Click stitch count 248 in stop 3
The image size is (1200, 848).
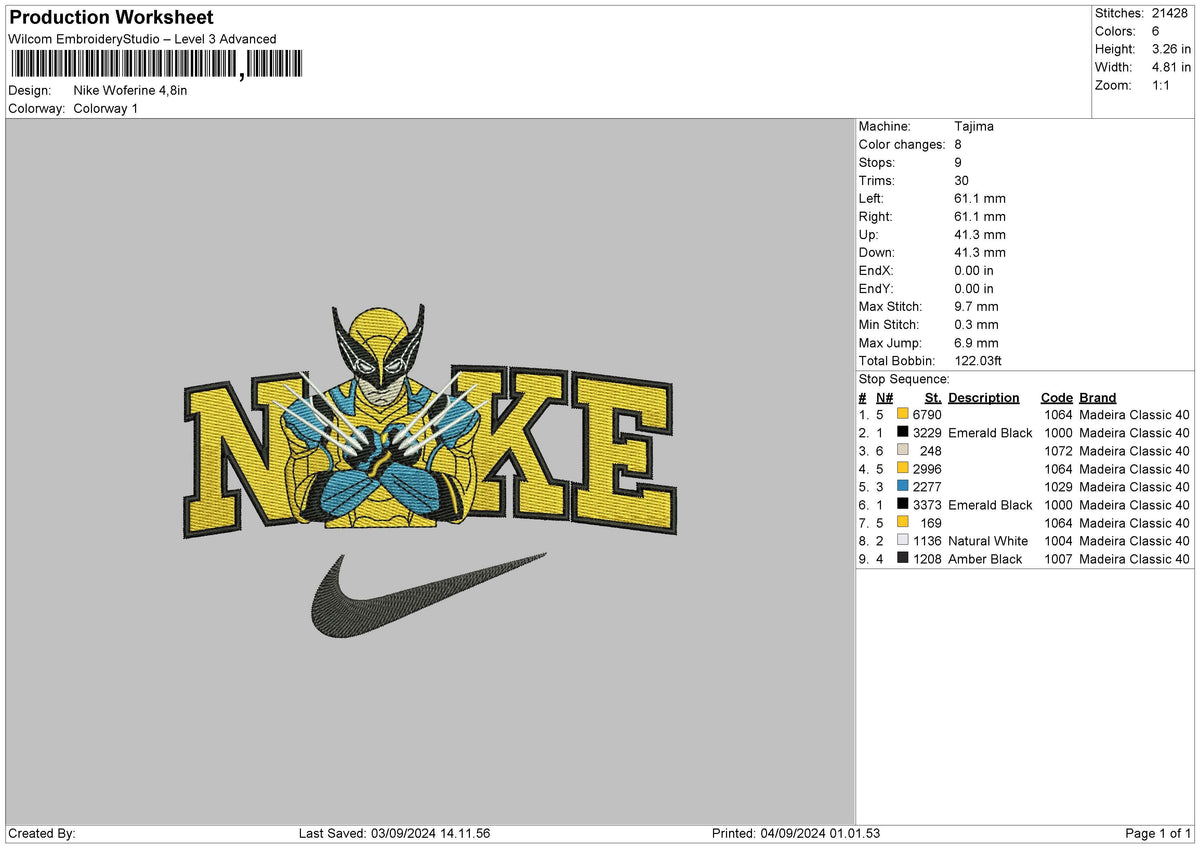tap(931, 450)
